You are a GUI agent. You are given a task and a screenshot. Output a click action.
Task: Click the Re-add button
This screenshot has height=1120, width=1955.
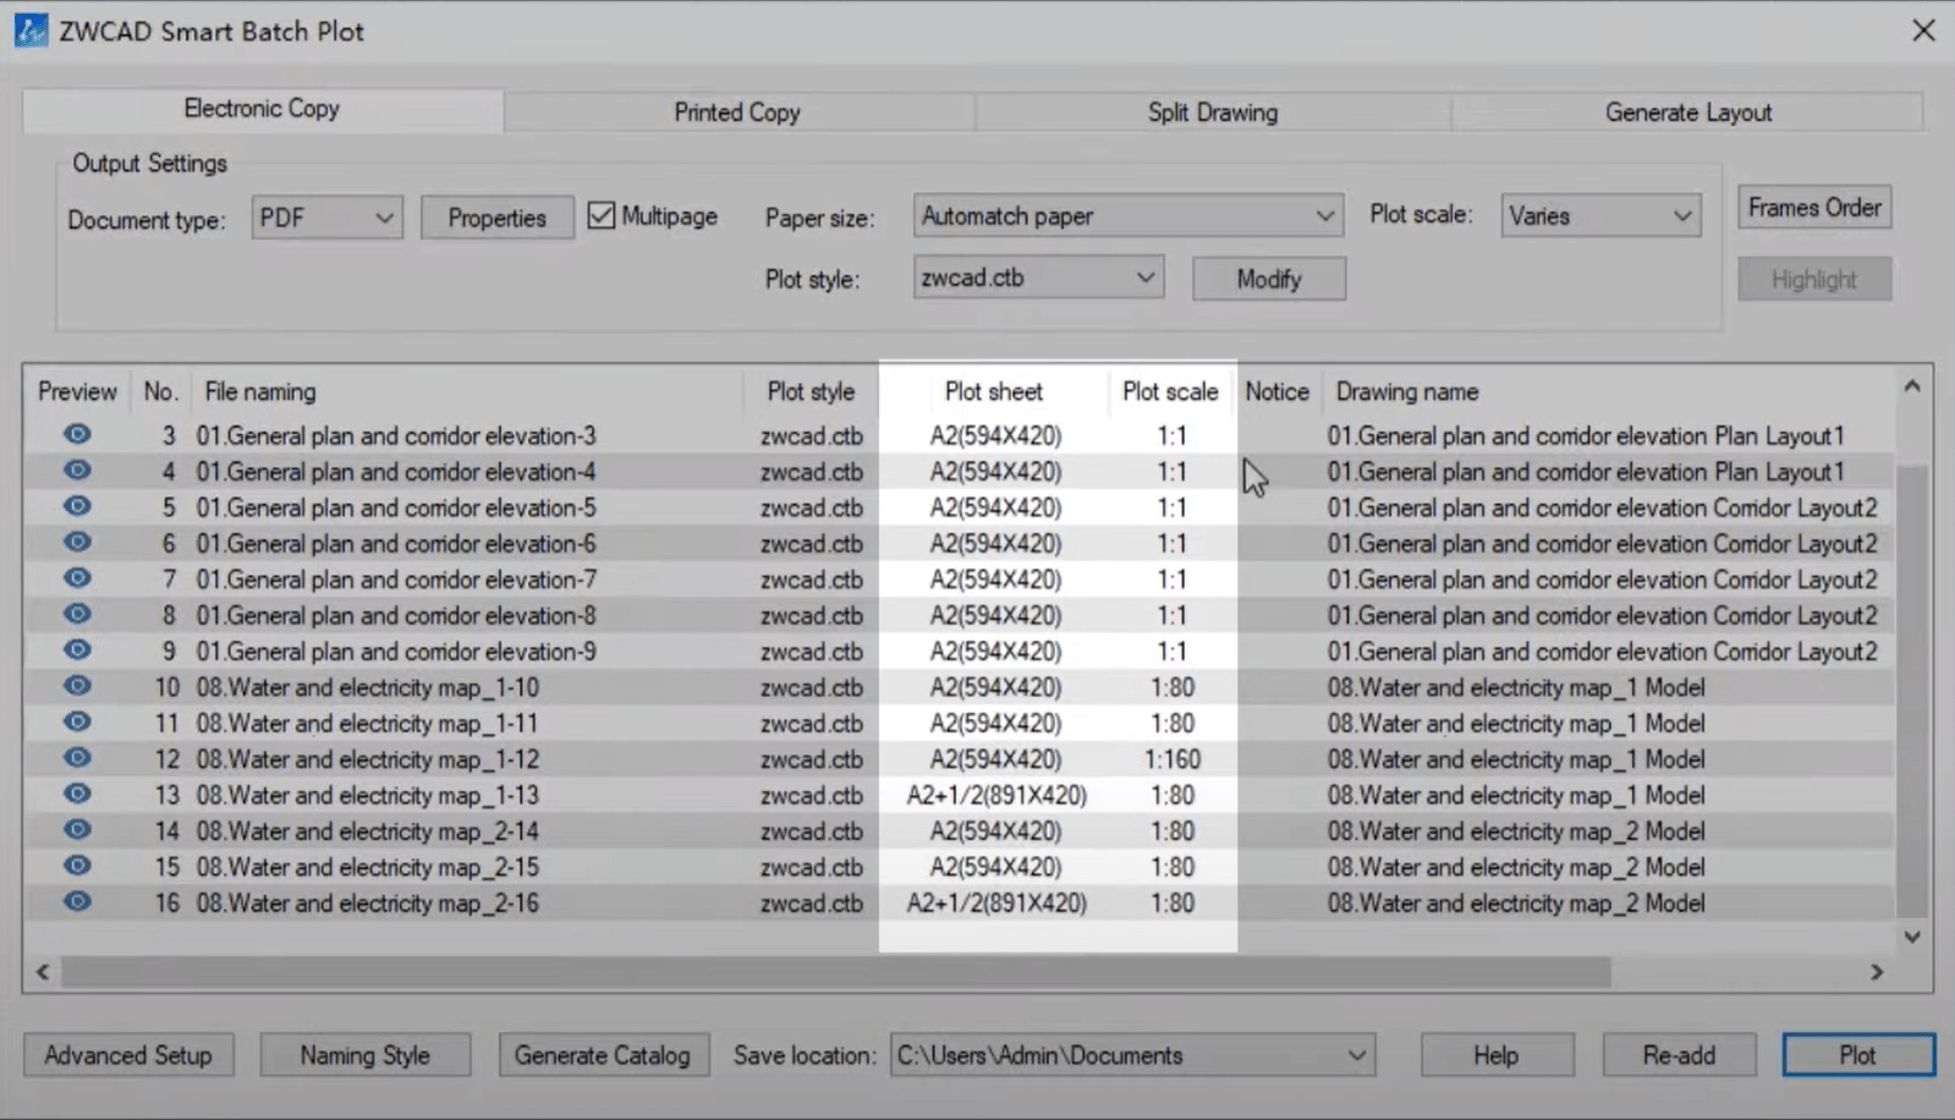click(1679, 1055)
